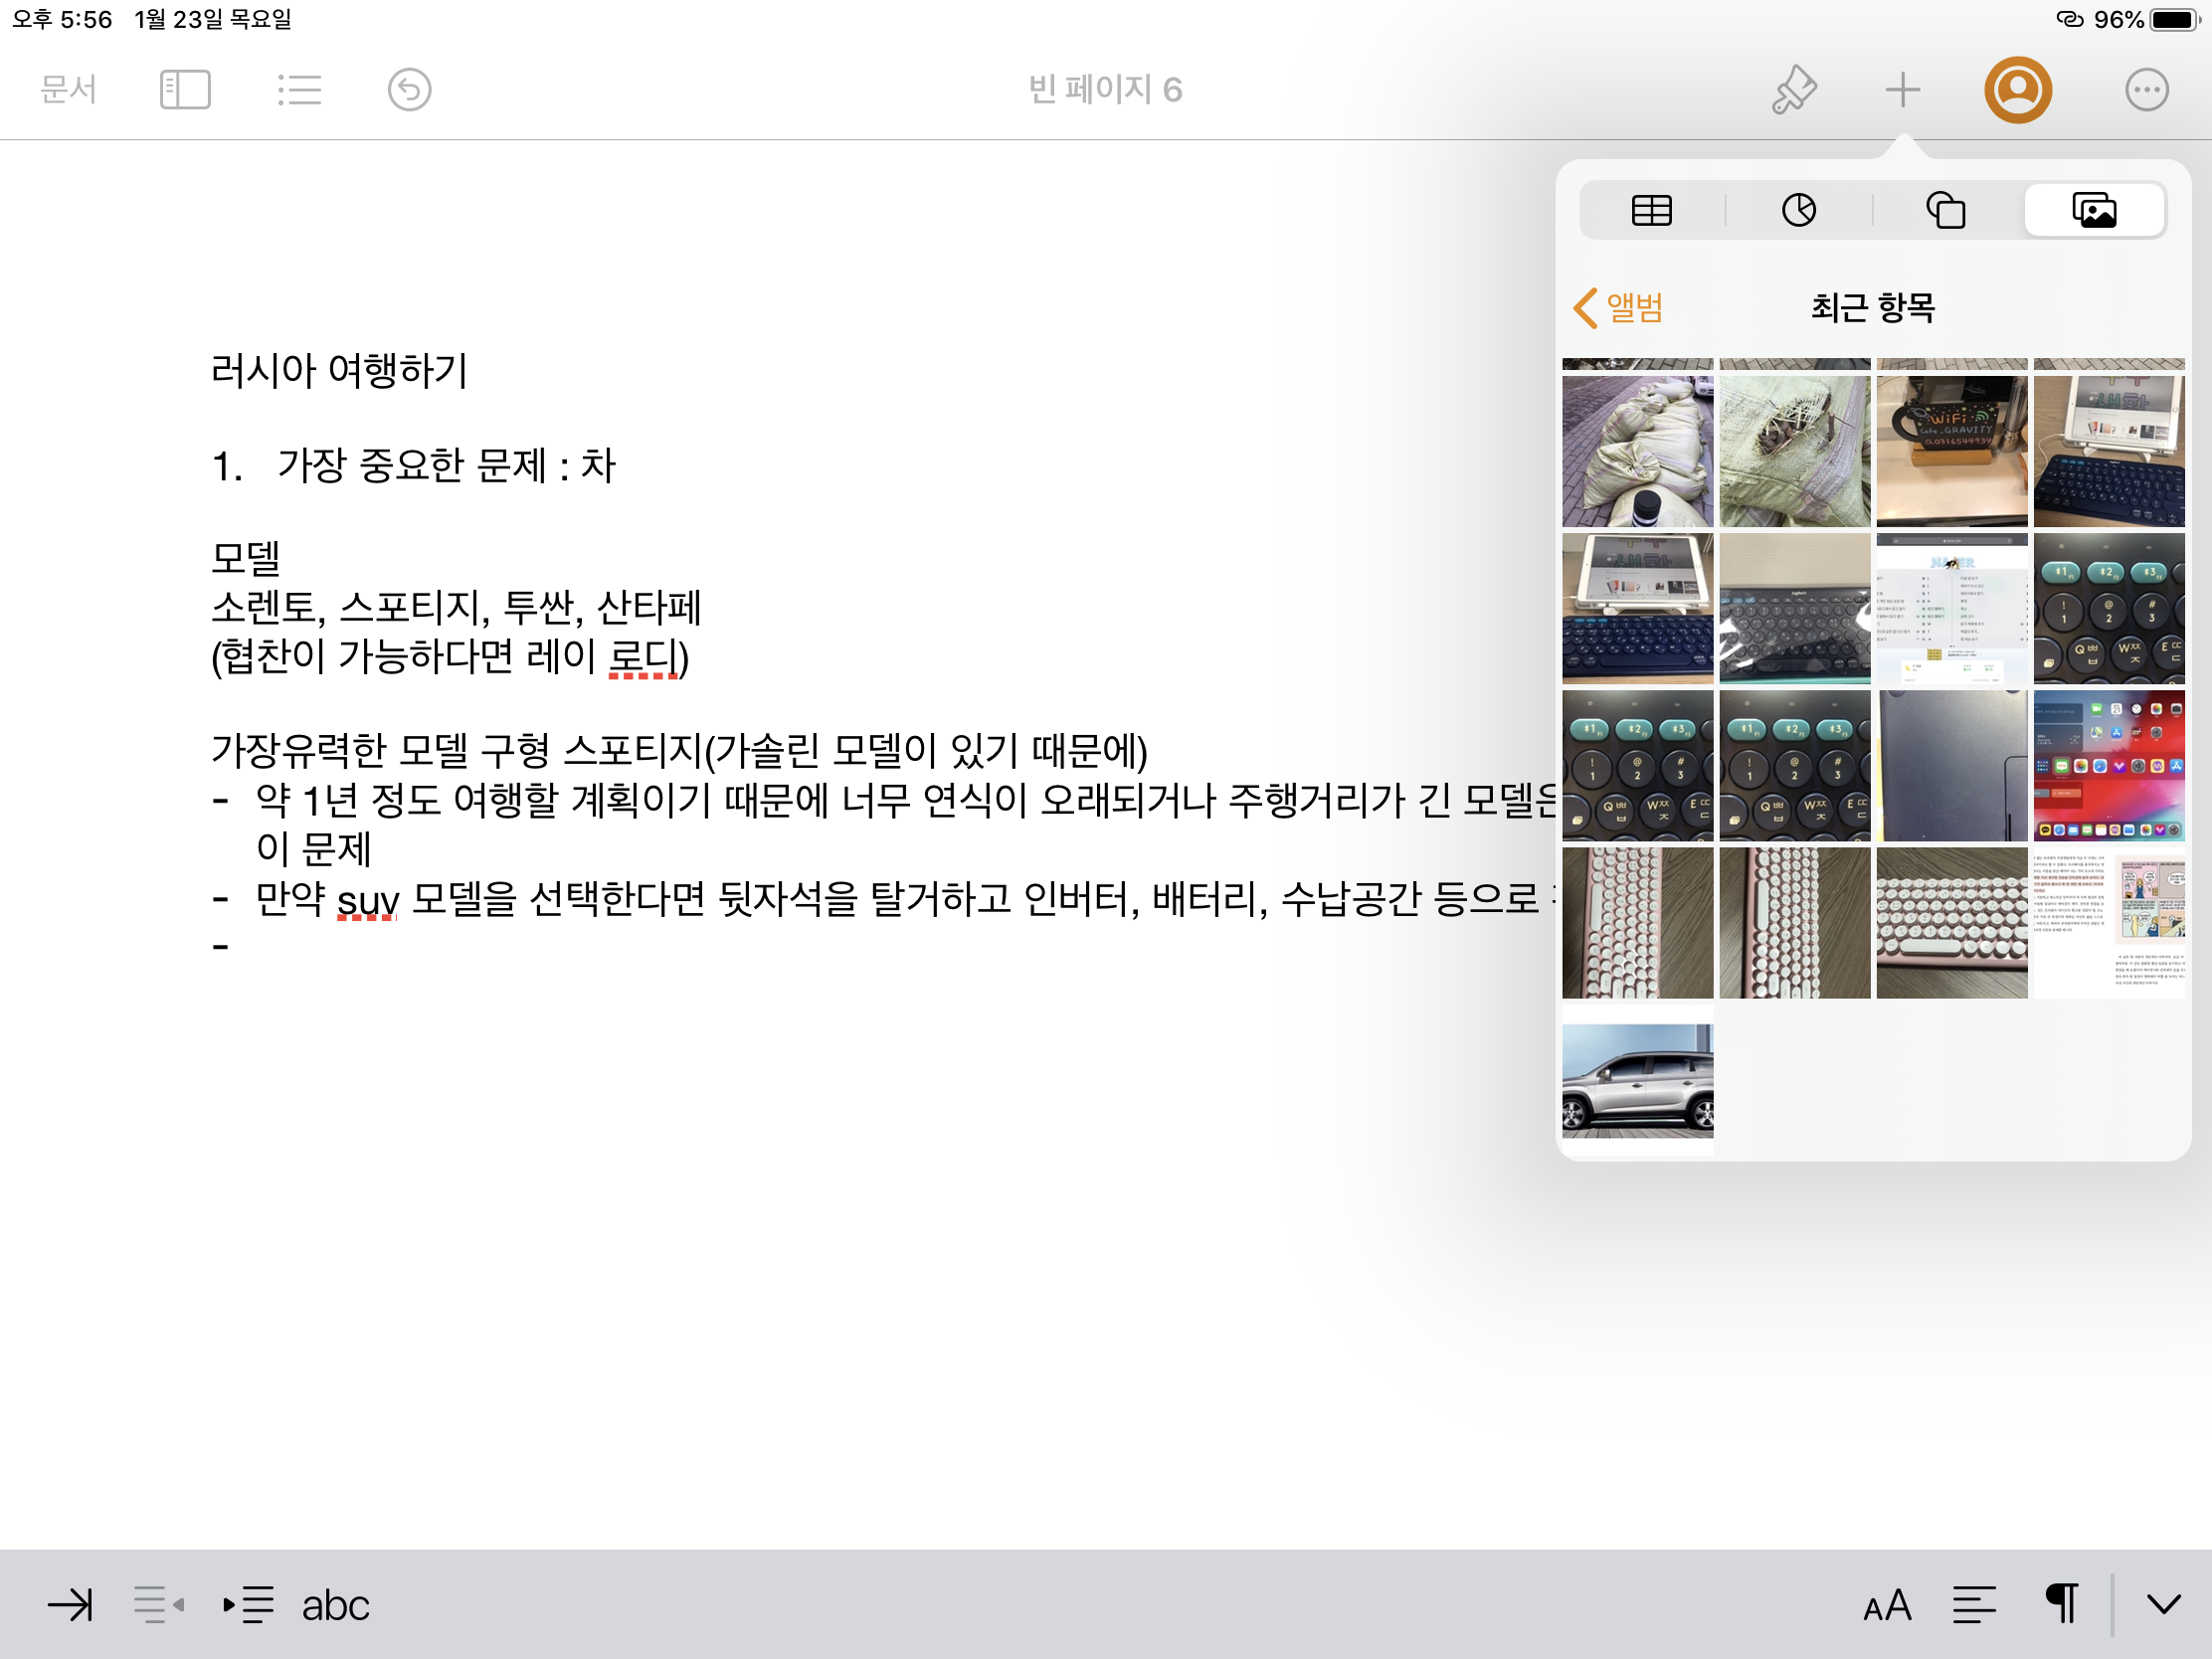Viewport: 2212px width, 1659px height.
Task: Insert a tab with the tab arrow key
Action: click(x=70, y=1605)
